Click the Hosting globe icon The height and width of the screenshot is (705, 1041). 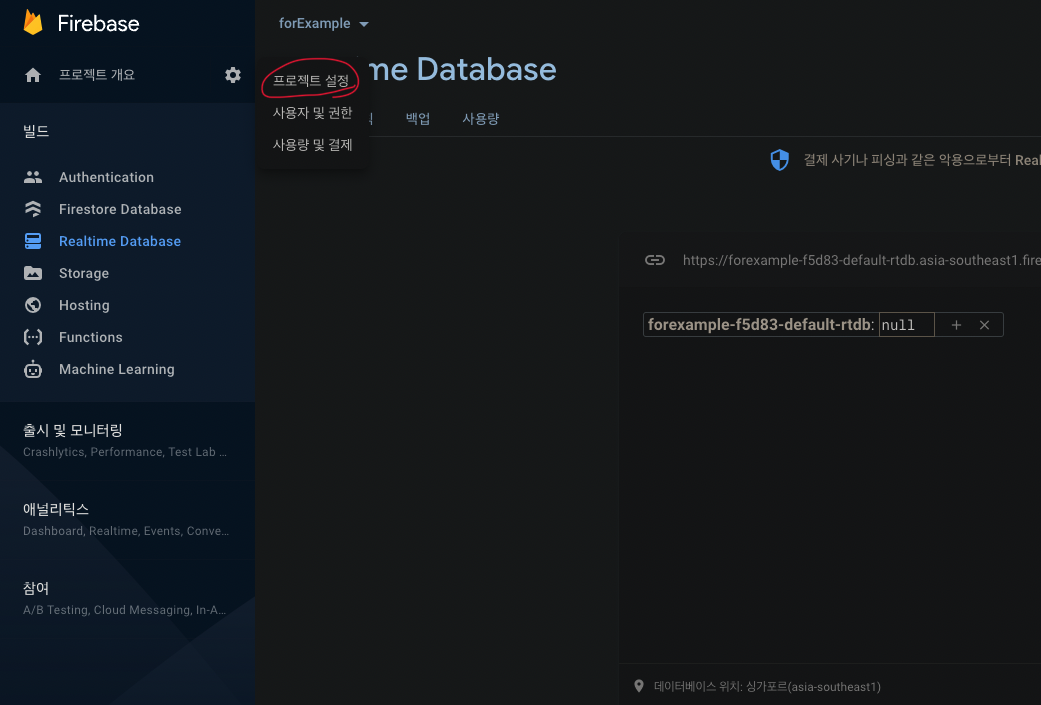33,305
